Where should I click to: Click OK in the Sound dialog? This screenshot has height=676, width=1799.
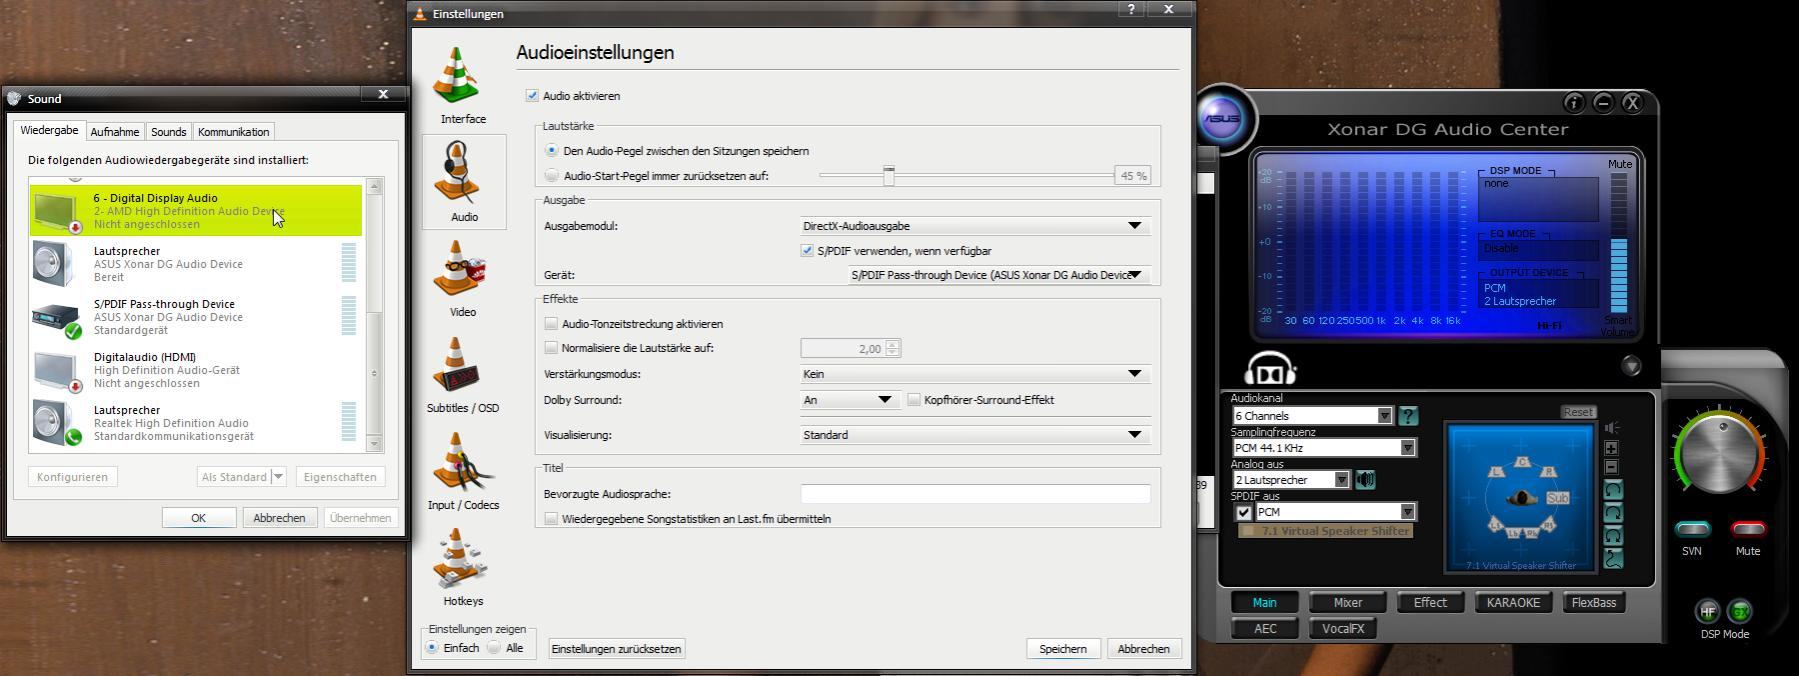tap(198, 518)
